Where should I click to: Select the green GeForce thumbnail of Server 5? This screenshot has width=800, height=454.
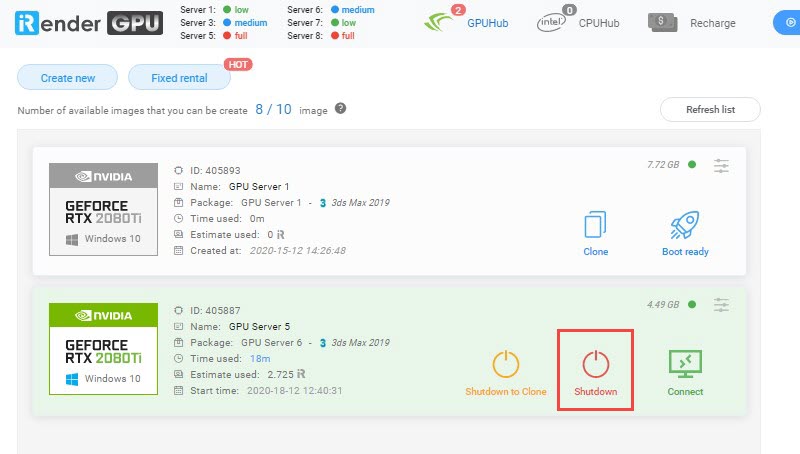click(103, 348)
